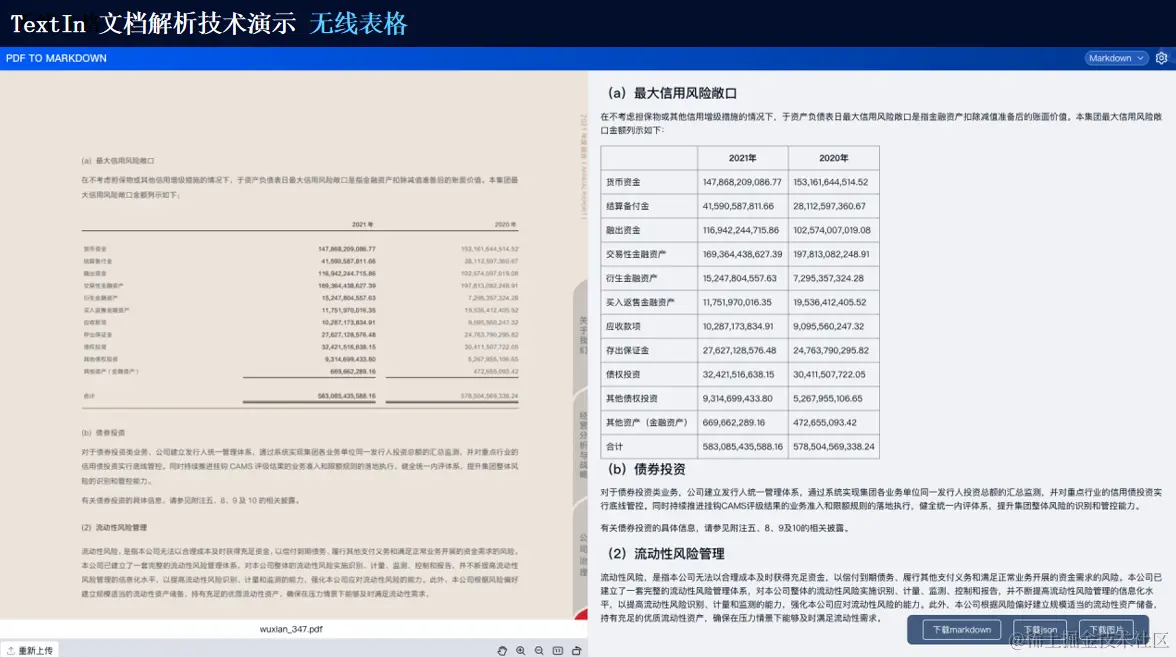Click the (2) 流动性风险管理 heading in the PDF preview
Viewport: 1176px width, 657px height.
pos(114,527)
